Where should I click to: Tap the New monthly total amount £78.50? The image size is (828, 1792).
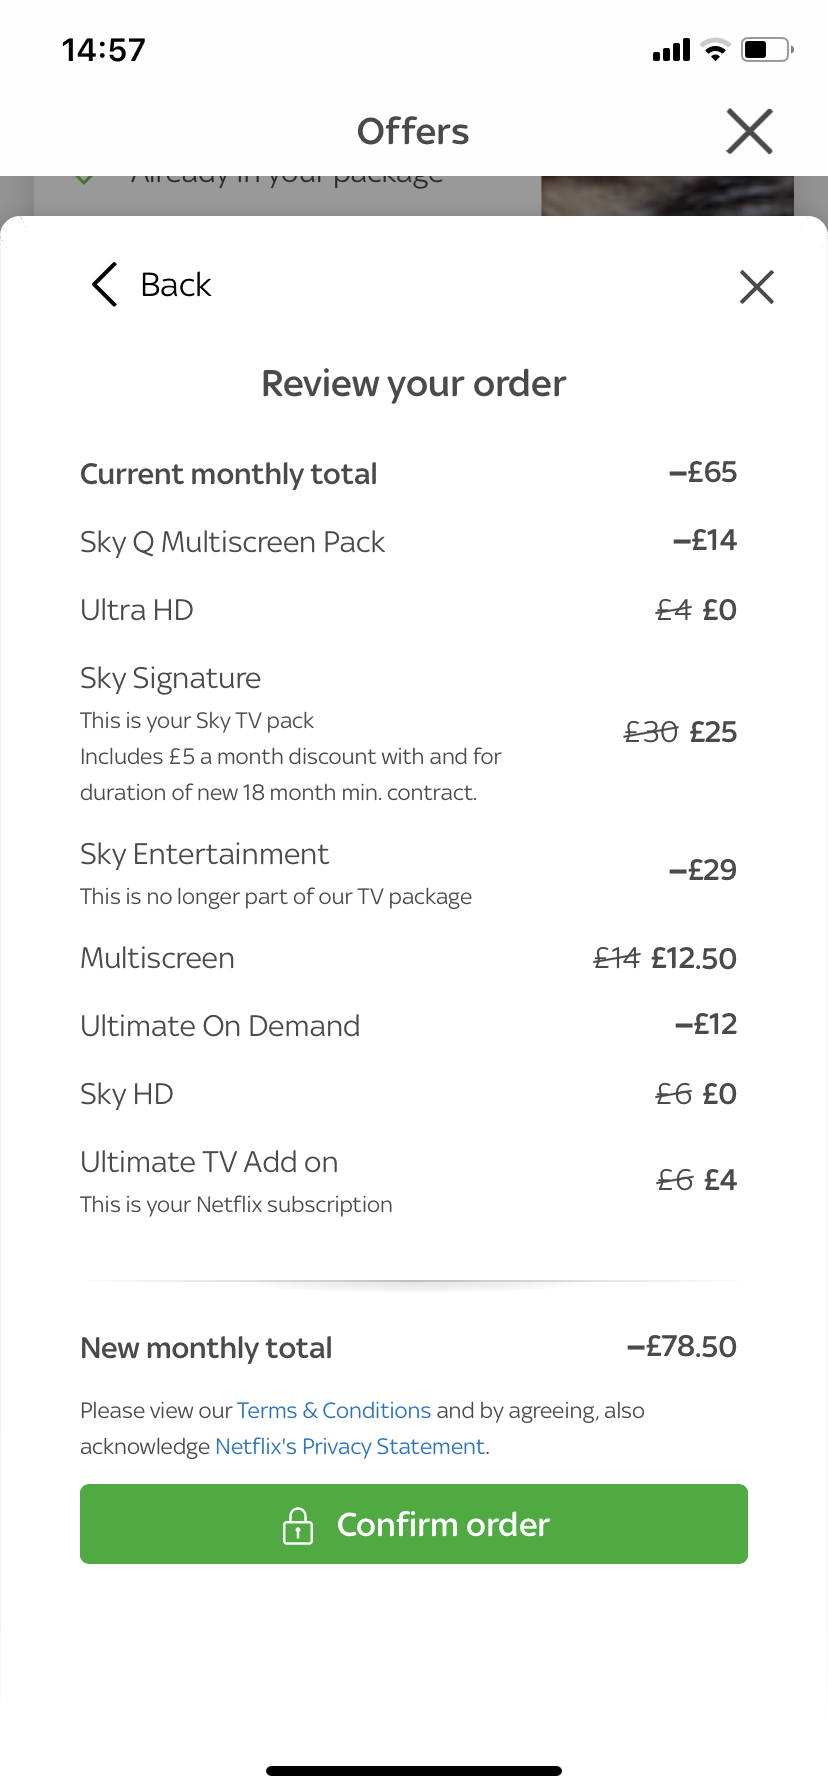coord(682,1347)
